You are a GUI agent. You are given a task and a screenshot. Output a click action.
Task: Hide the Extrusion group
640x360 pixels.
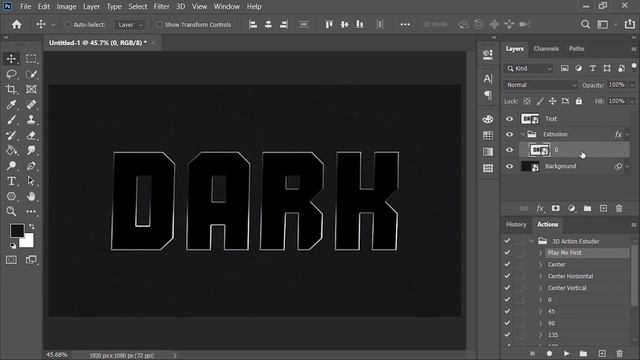(509, 134)
